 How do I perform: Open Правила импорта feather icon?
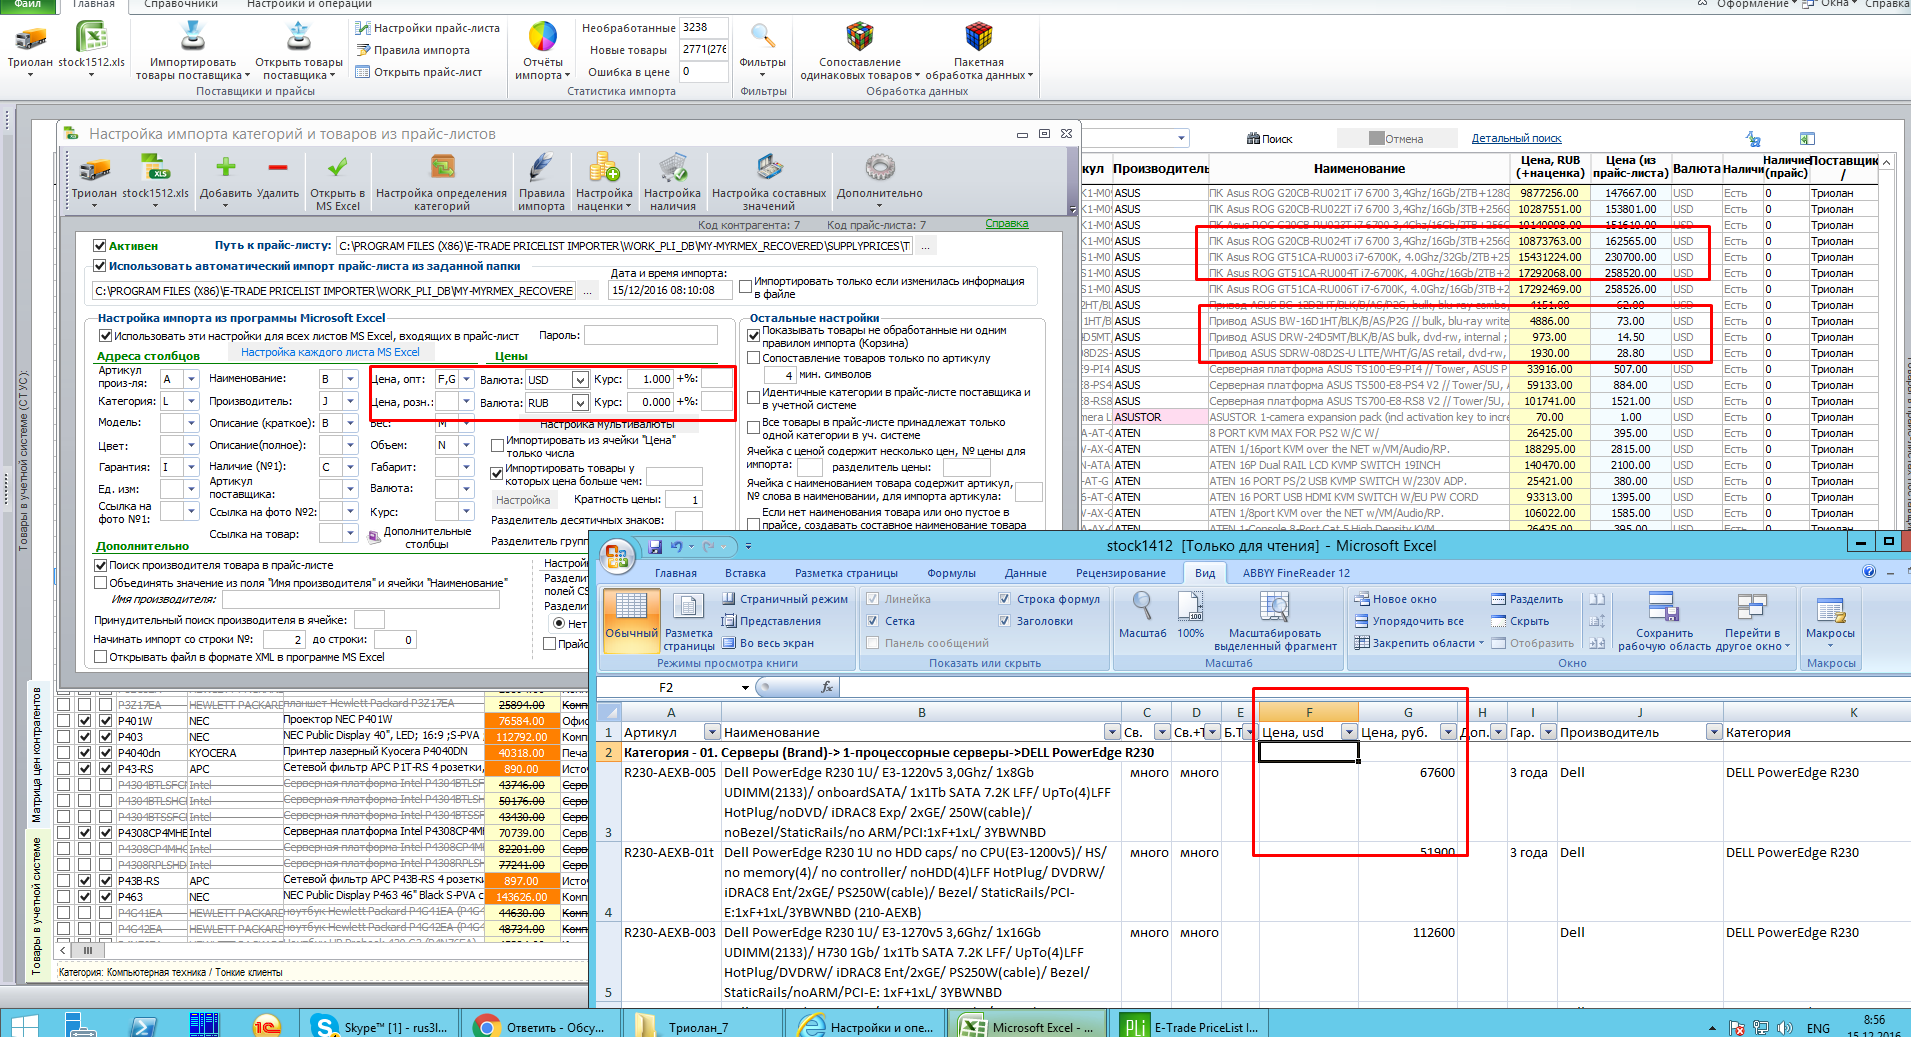click(541, 167)
